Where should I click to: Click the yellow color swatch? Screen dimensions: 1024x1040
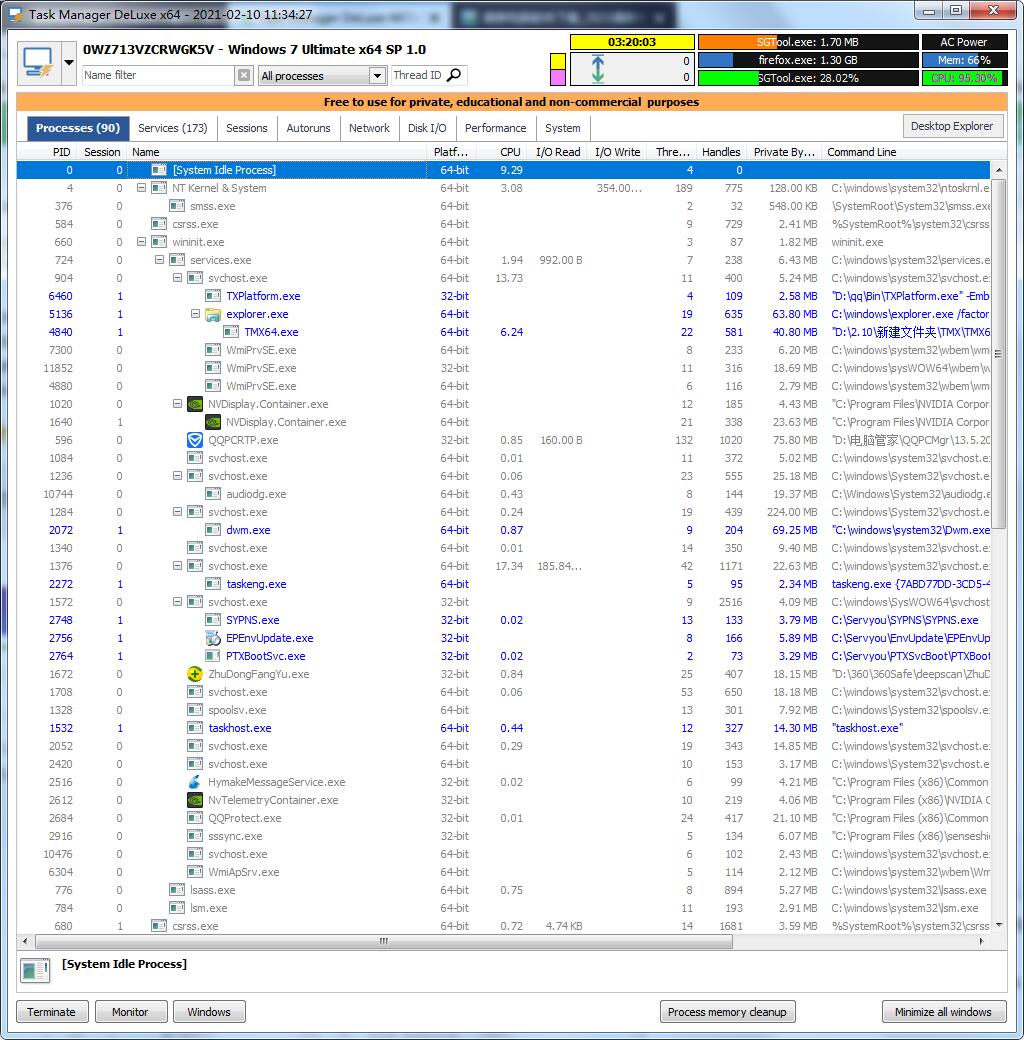pyautogui.click(x=558, y=61)
